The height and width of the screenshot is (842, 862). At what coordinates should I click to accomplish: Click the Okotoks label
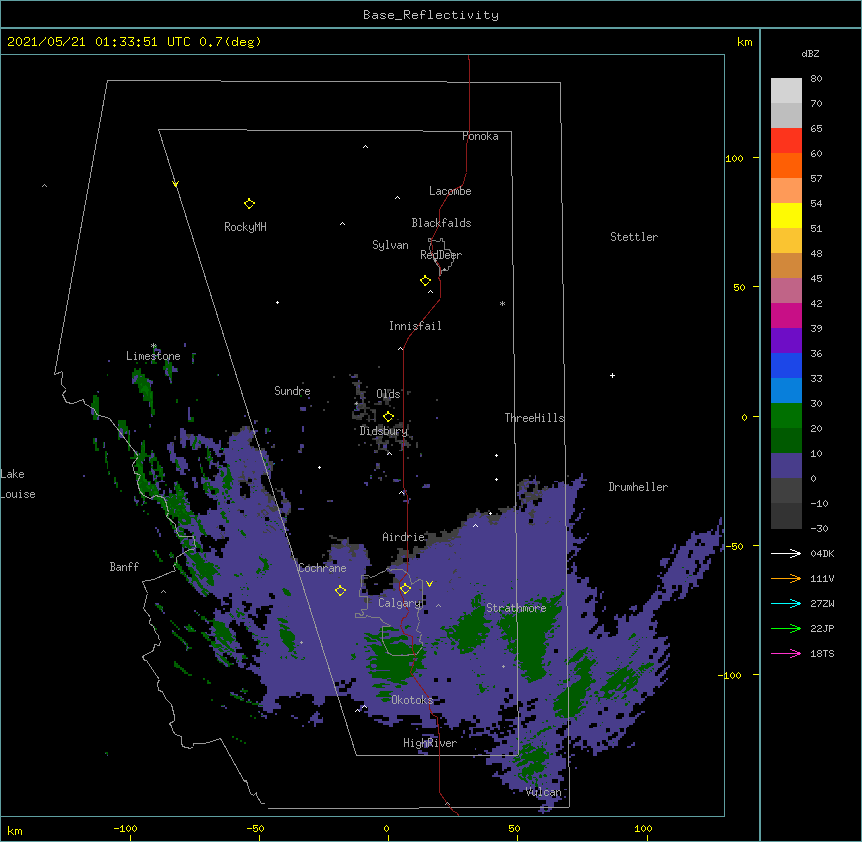(x=412, y=700)
